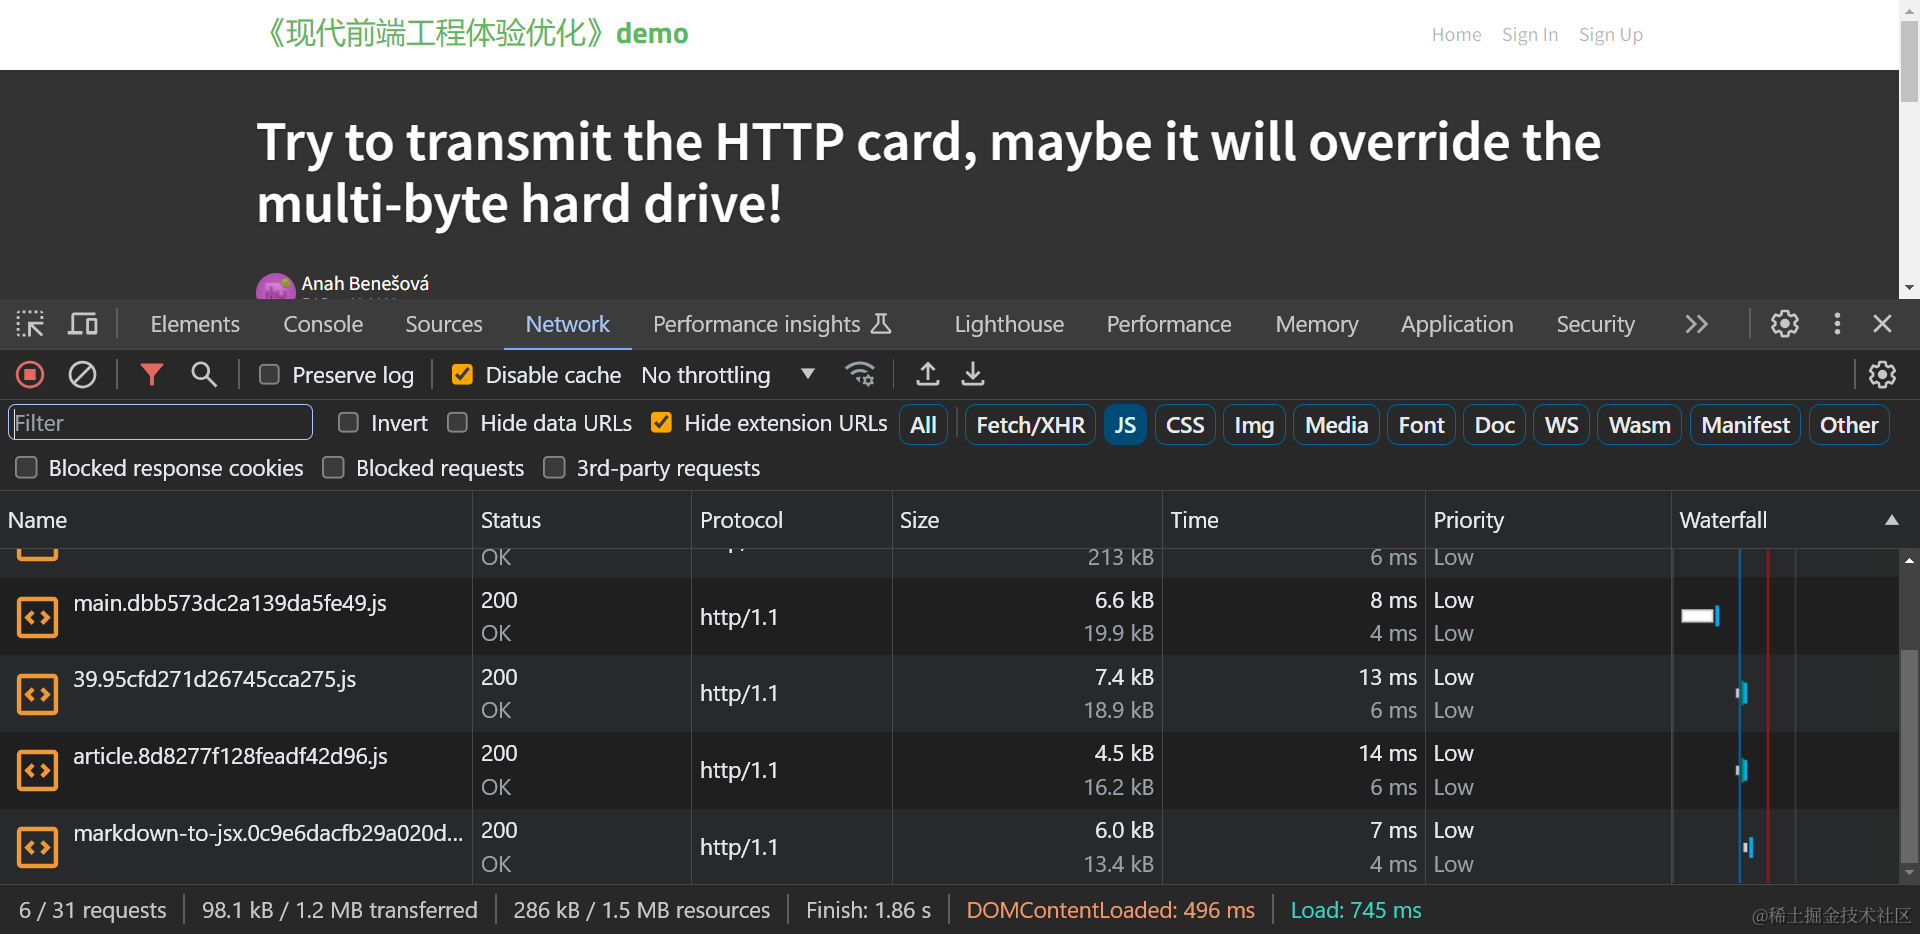This screenshot has width=1920, height=934.
Task: Uncheck the Disable cache checkbox
Action: tap(462, 375)
